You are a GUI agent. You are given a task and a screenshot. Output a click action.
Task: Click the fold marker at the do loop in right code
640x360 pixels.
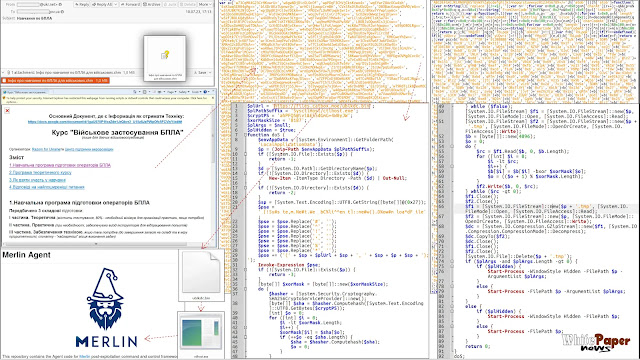[x=452, y=146]
